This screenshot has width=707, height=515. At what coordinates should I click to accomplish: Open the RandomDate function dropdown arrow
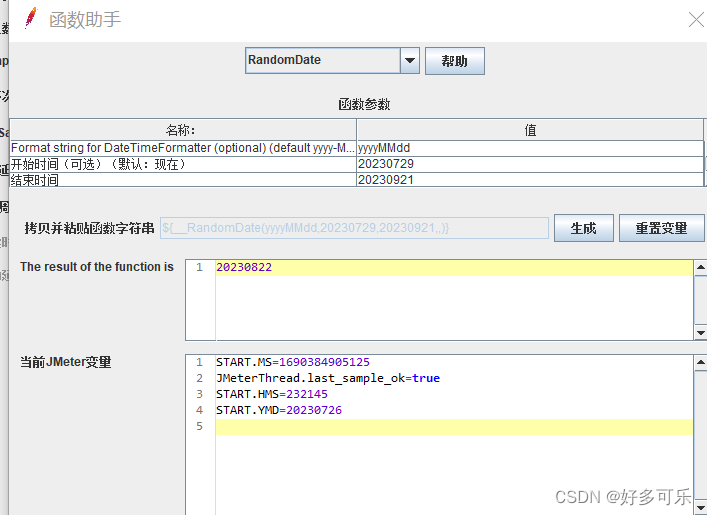point(409,60)
